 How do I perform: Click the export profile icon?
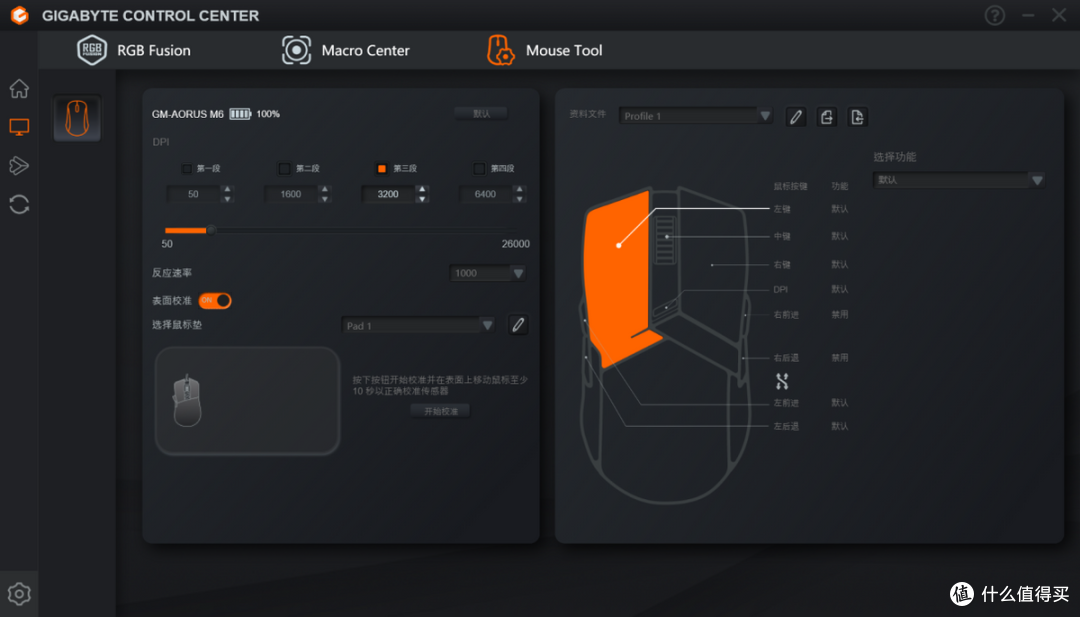tap(858, 116)
